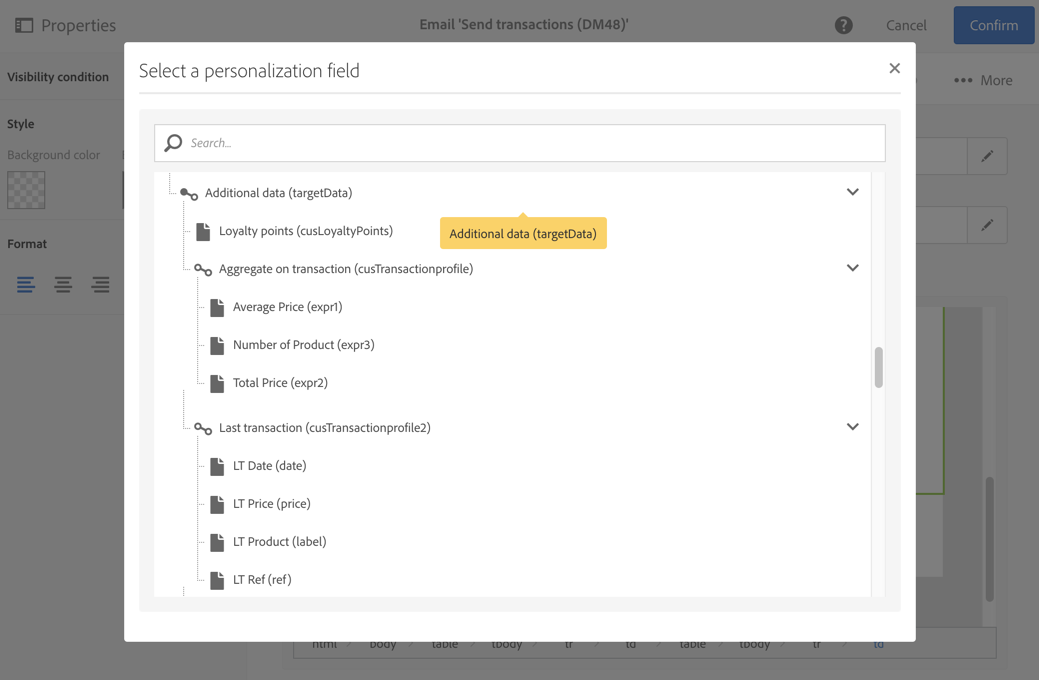Choose Average Price (expr1) field

click(287, 307)
